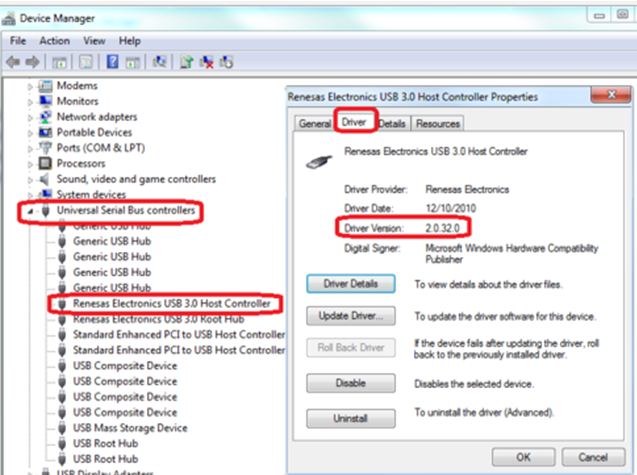Open the View menu
This screenshot has width=637, height=475.
[x=94, y=41]
